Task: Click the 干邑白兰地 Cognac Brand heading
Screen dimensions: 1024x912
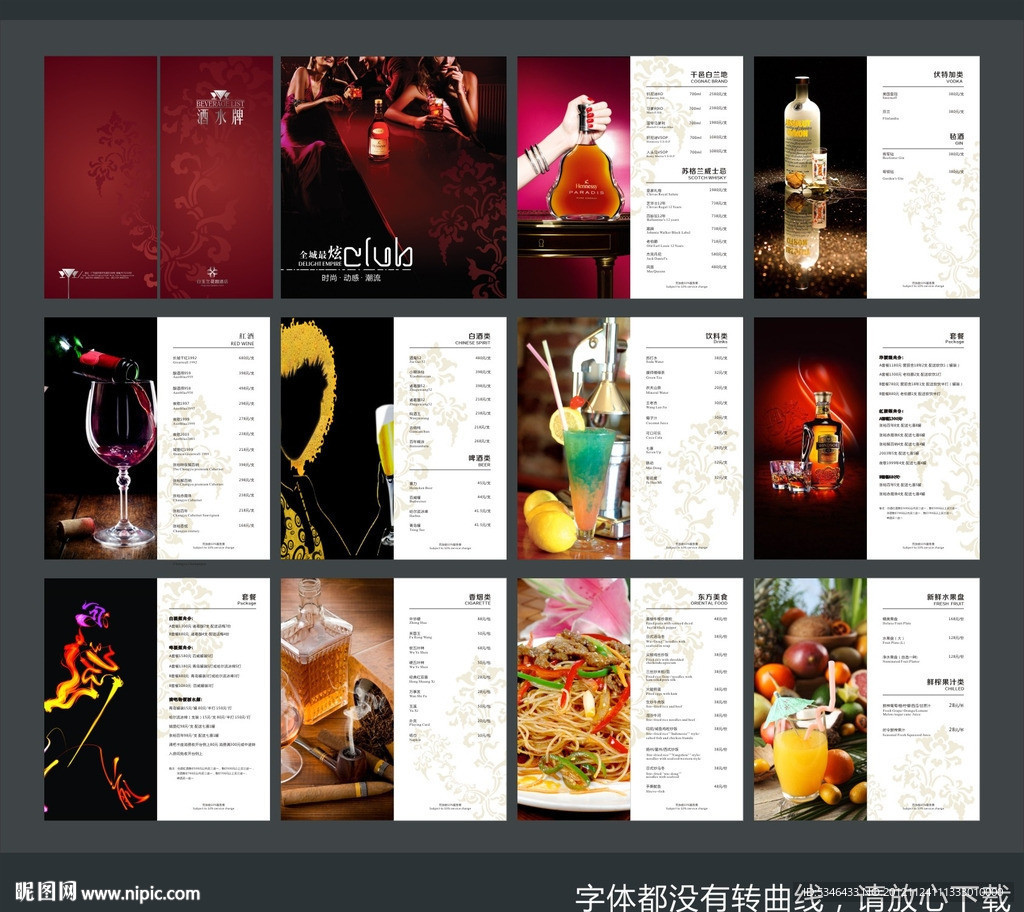Action: [x=708, y=77]
